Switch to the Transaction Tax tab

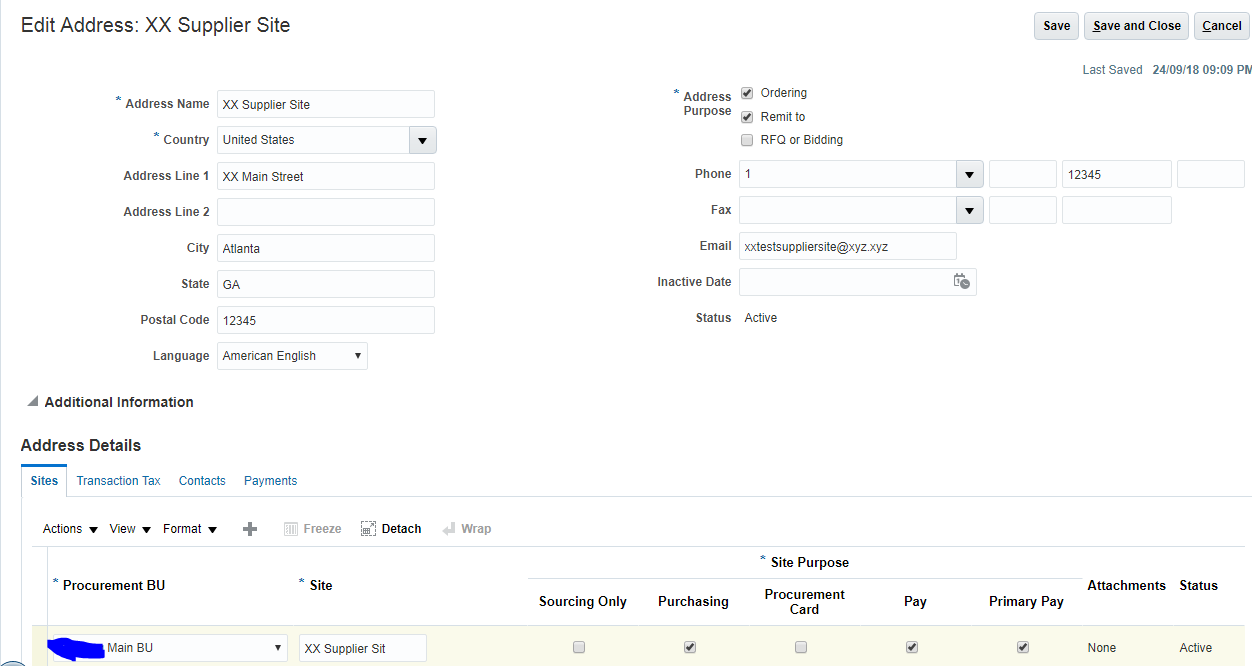click(118, 481)
